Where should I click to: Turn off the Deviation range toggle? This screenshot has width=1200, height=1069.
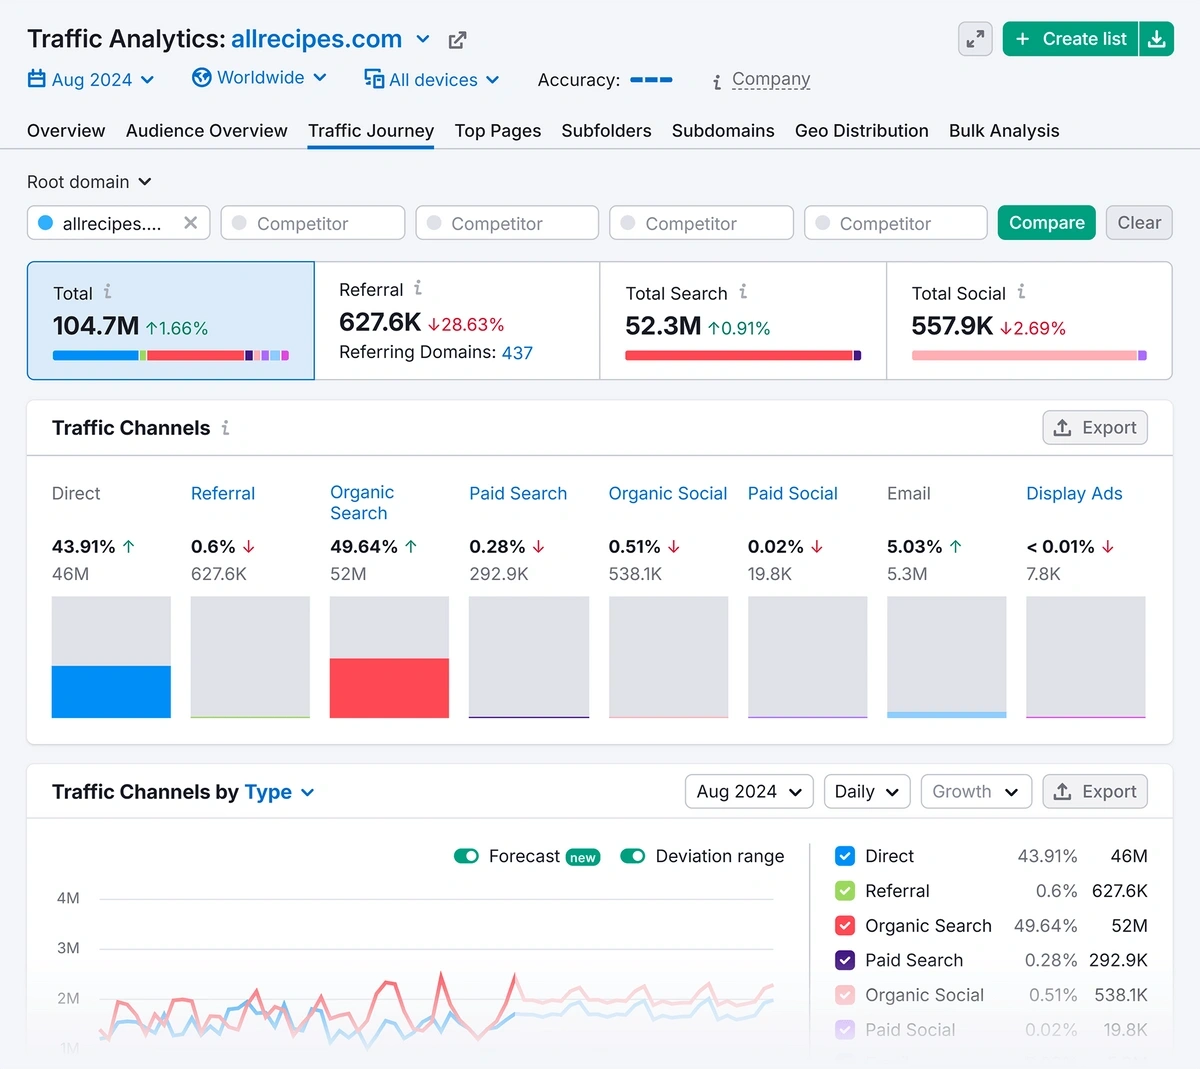pos(632,856)
